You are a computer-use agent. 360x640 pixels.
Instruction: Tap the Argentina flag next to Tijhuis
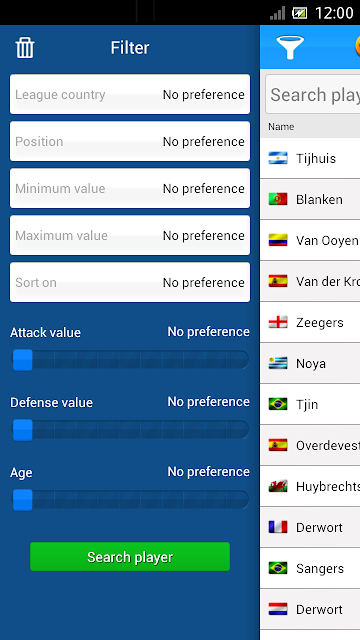coord(278,158)
